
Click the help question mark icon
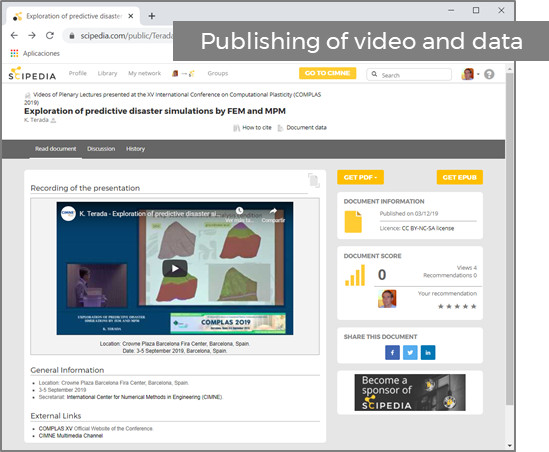pos(489,74)
